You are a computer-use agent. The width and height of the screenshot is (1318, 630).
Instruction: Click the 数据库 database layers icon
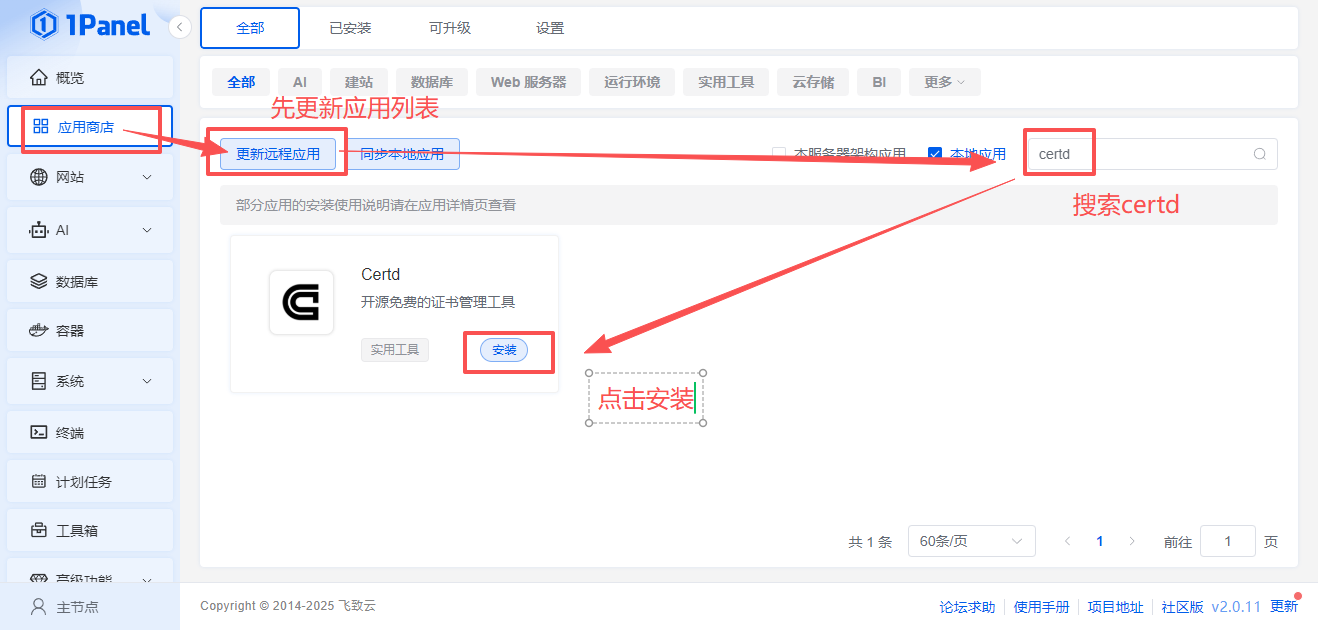39,282
